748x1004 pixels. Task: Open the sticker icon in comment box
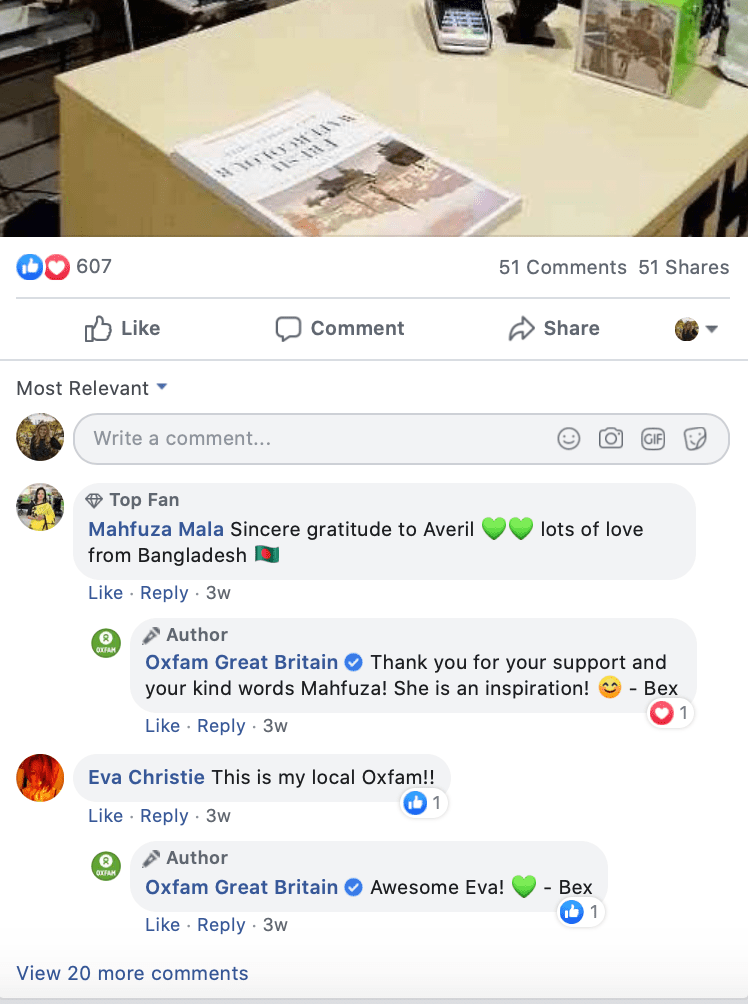tap(695, 439)
